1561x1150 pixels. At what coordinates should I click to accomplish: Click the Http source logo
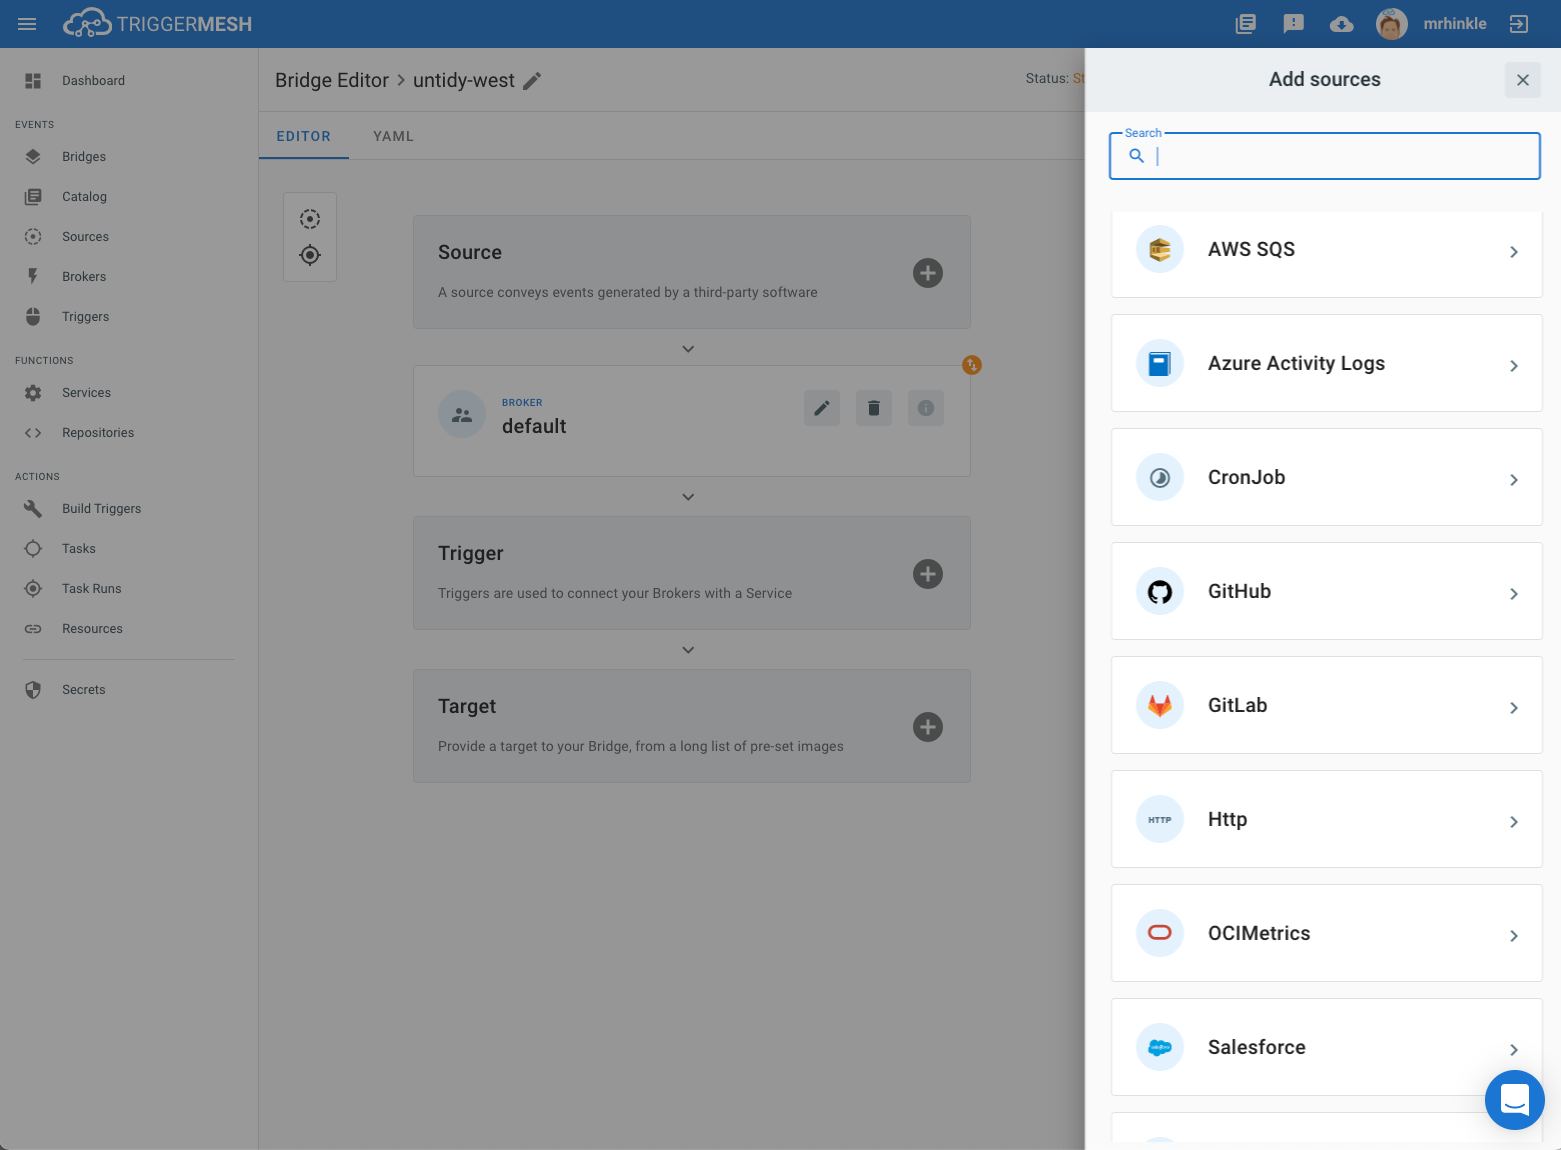(1160, 819)
